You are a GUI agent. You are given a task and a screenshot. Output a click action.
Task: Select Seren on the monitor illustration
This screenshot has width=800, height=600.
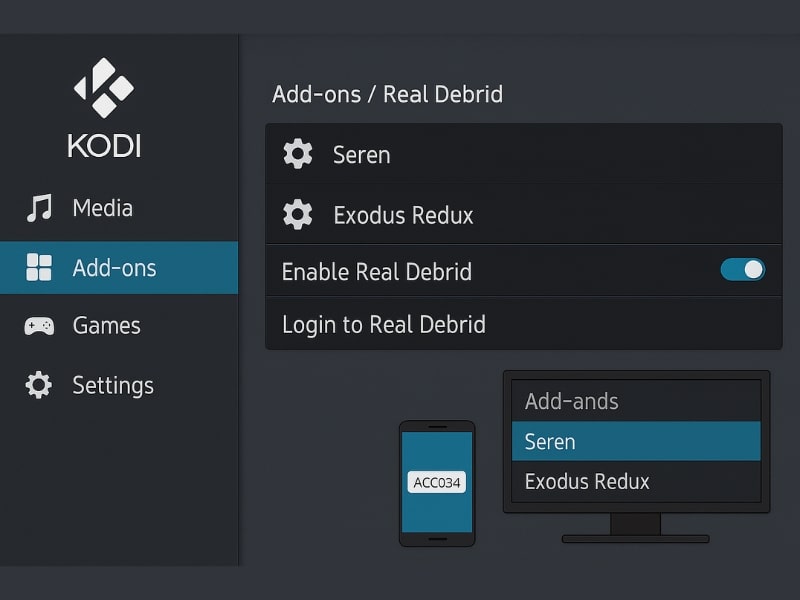[636, 441]
